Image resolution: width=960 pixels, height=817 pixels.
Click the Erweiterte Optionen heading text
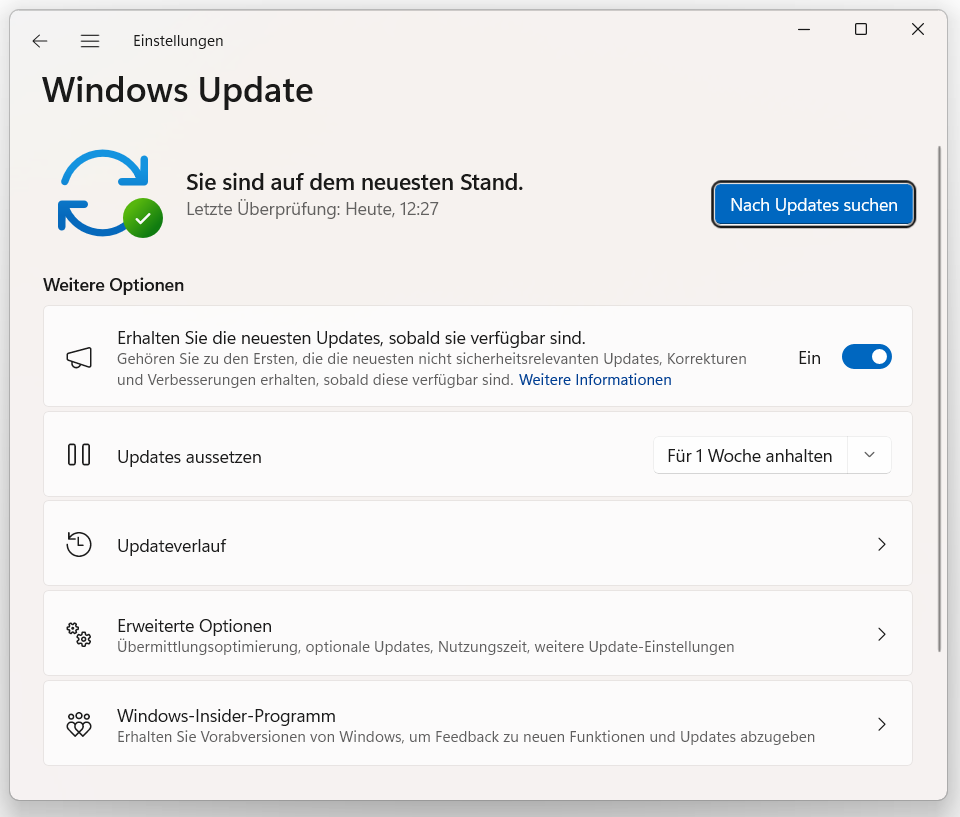coord(194,626)
